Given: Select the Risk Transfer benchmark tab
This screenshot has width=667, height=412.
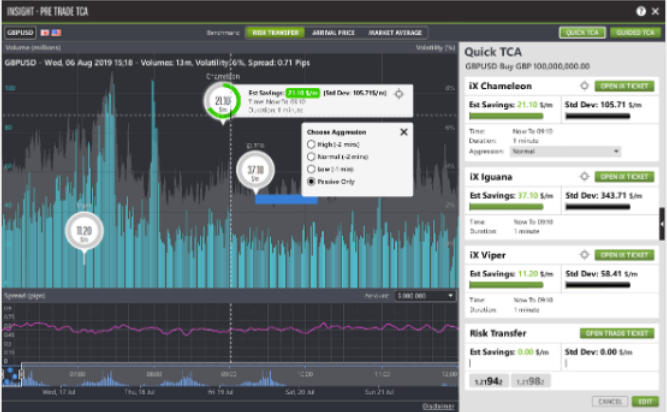Looking at the screenshot, I should (x=275, y=33).
